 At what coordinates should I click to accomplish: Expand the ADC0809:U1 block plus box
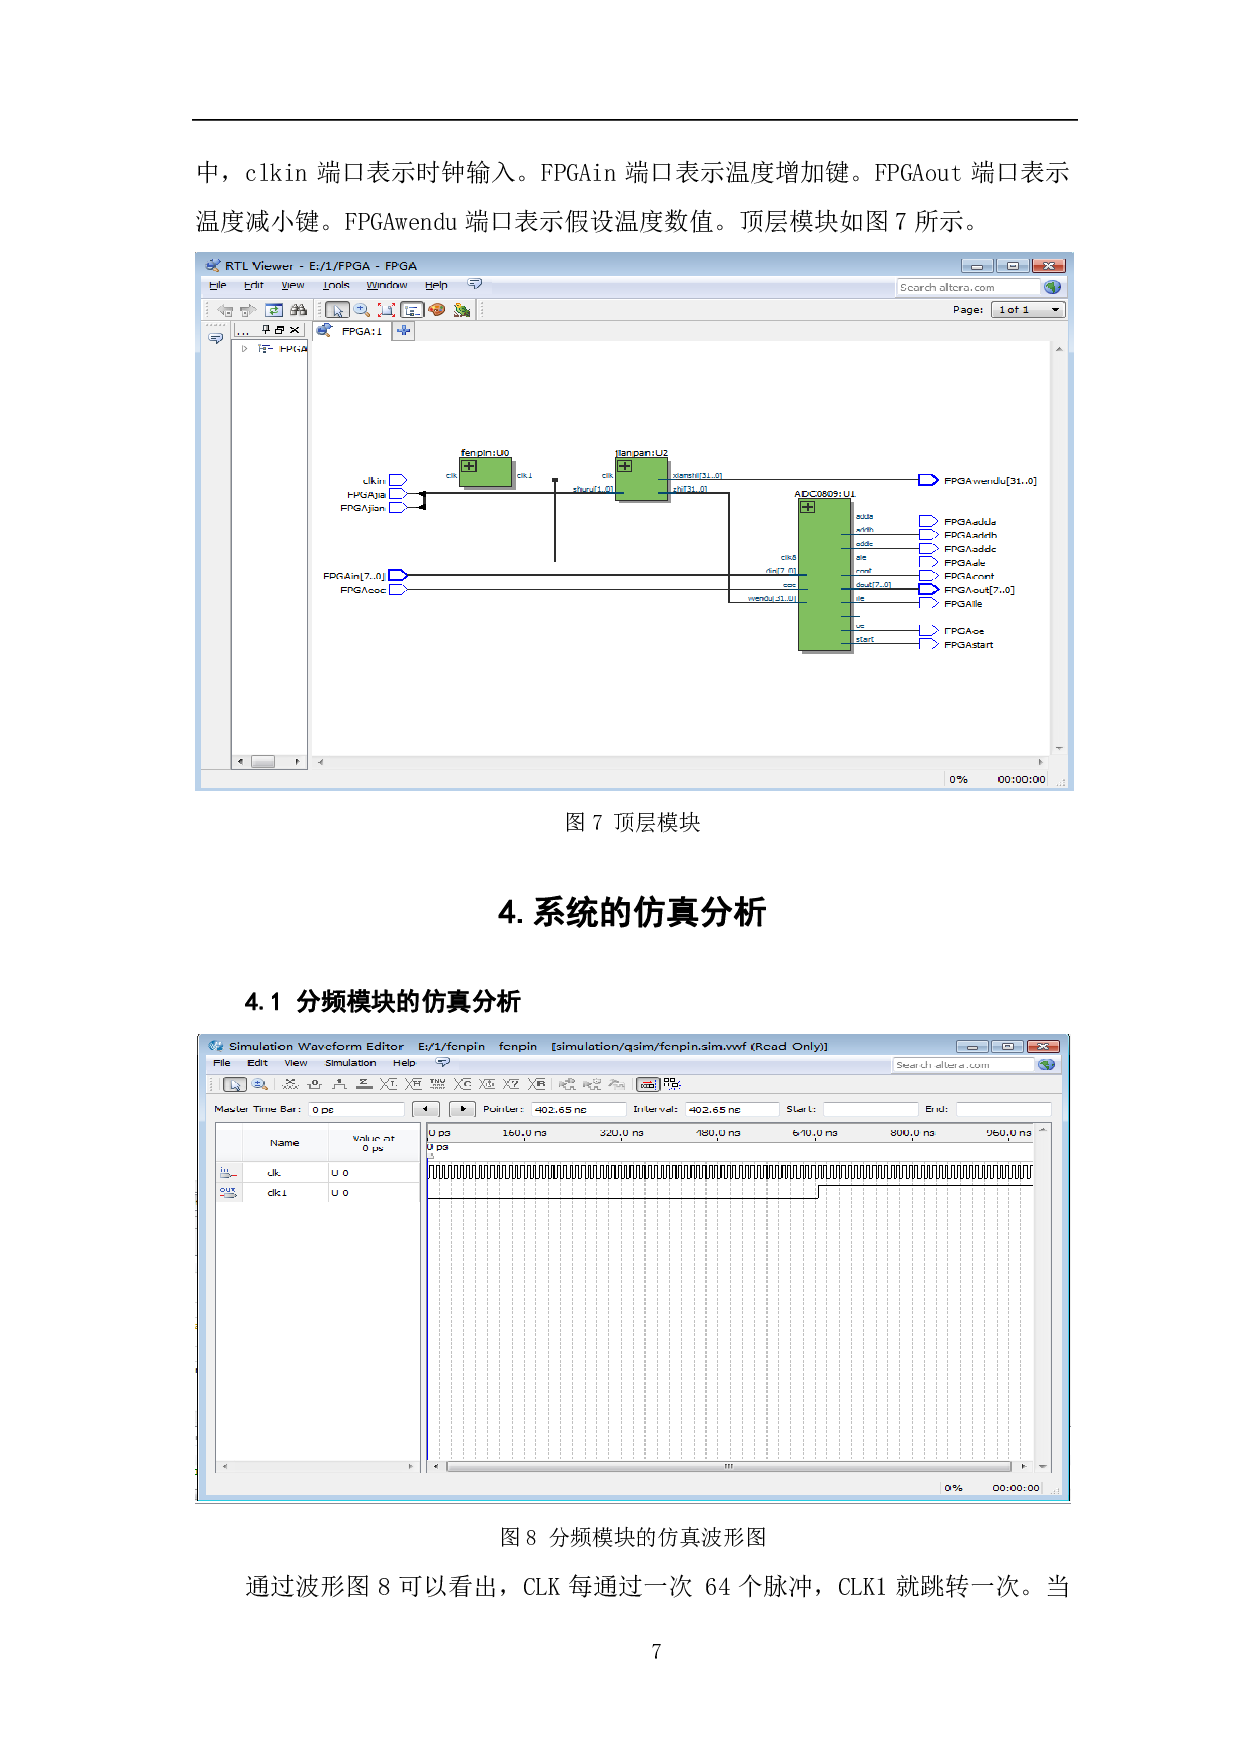tap(807, 507)
